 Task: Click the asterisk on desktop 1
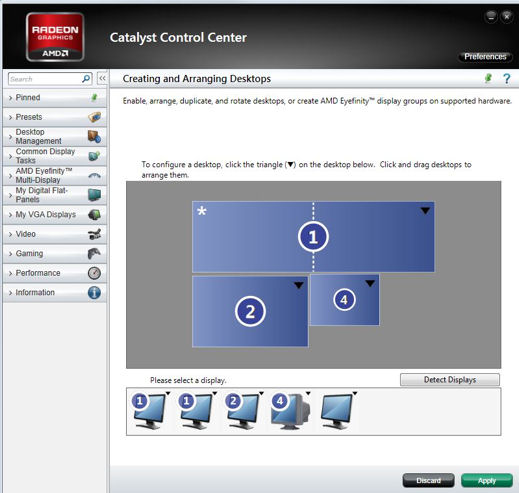tap(202, 211)
